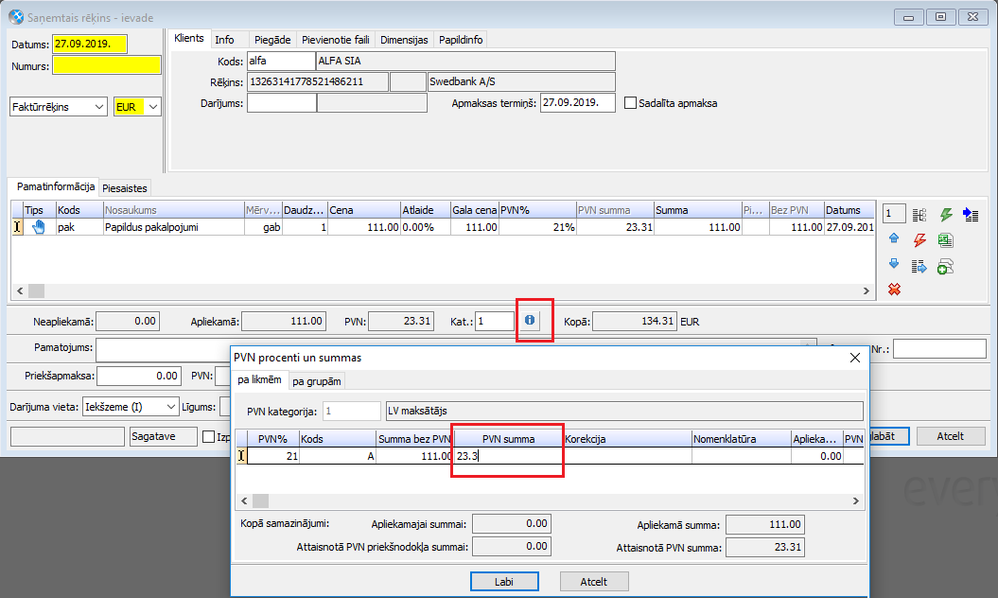The height and width of the screenshot is (598, 998).
Task: Click the app icon in title bar
Action: [16, 17]
